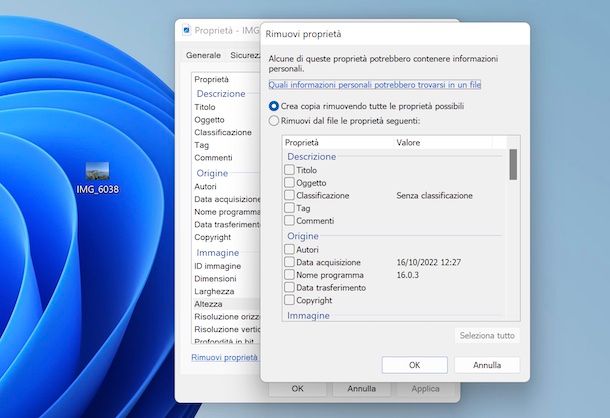Check the Nome programma checkbox
Screen dimensions: 610x418
pyautogui.click(x=289, y=274)
